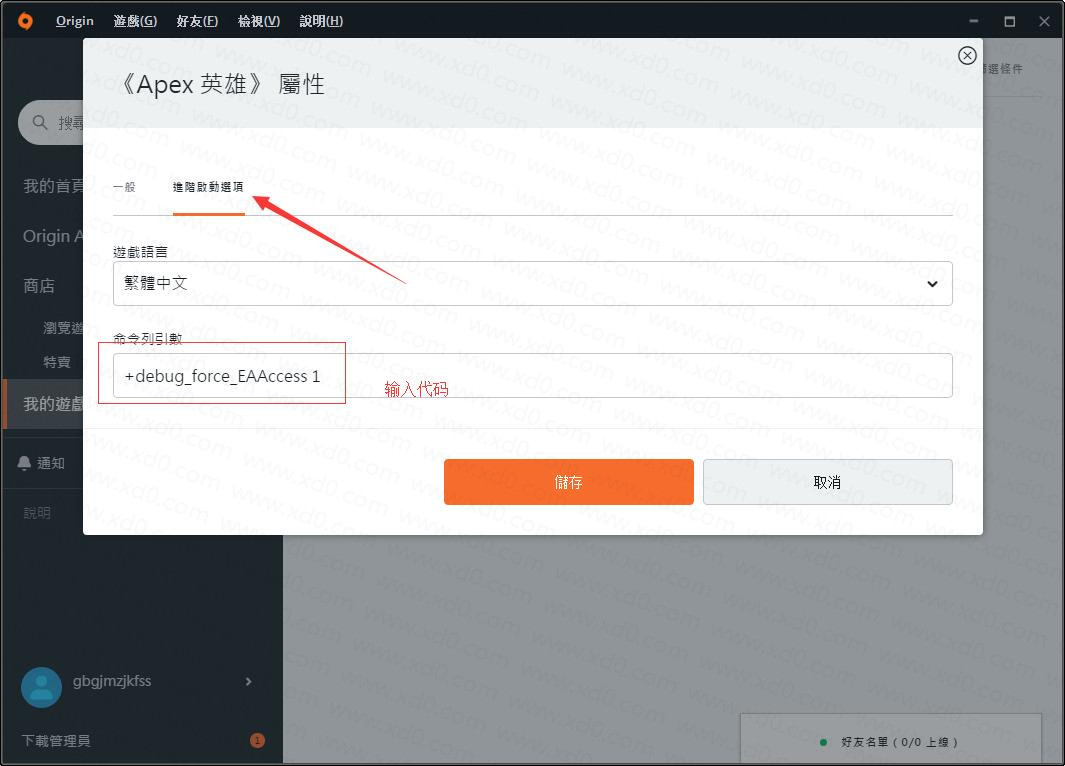The height and width of the screenshot is (766, 1065).
Task: Open the 說明(H) menu
Action: (x=321, y=21)
